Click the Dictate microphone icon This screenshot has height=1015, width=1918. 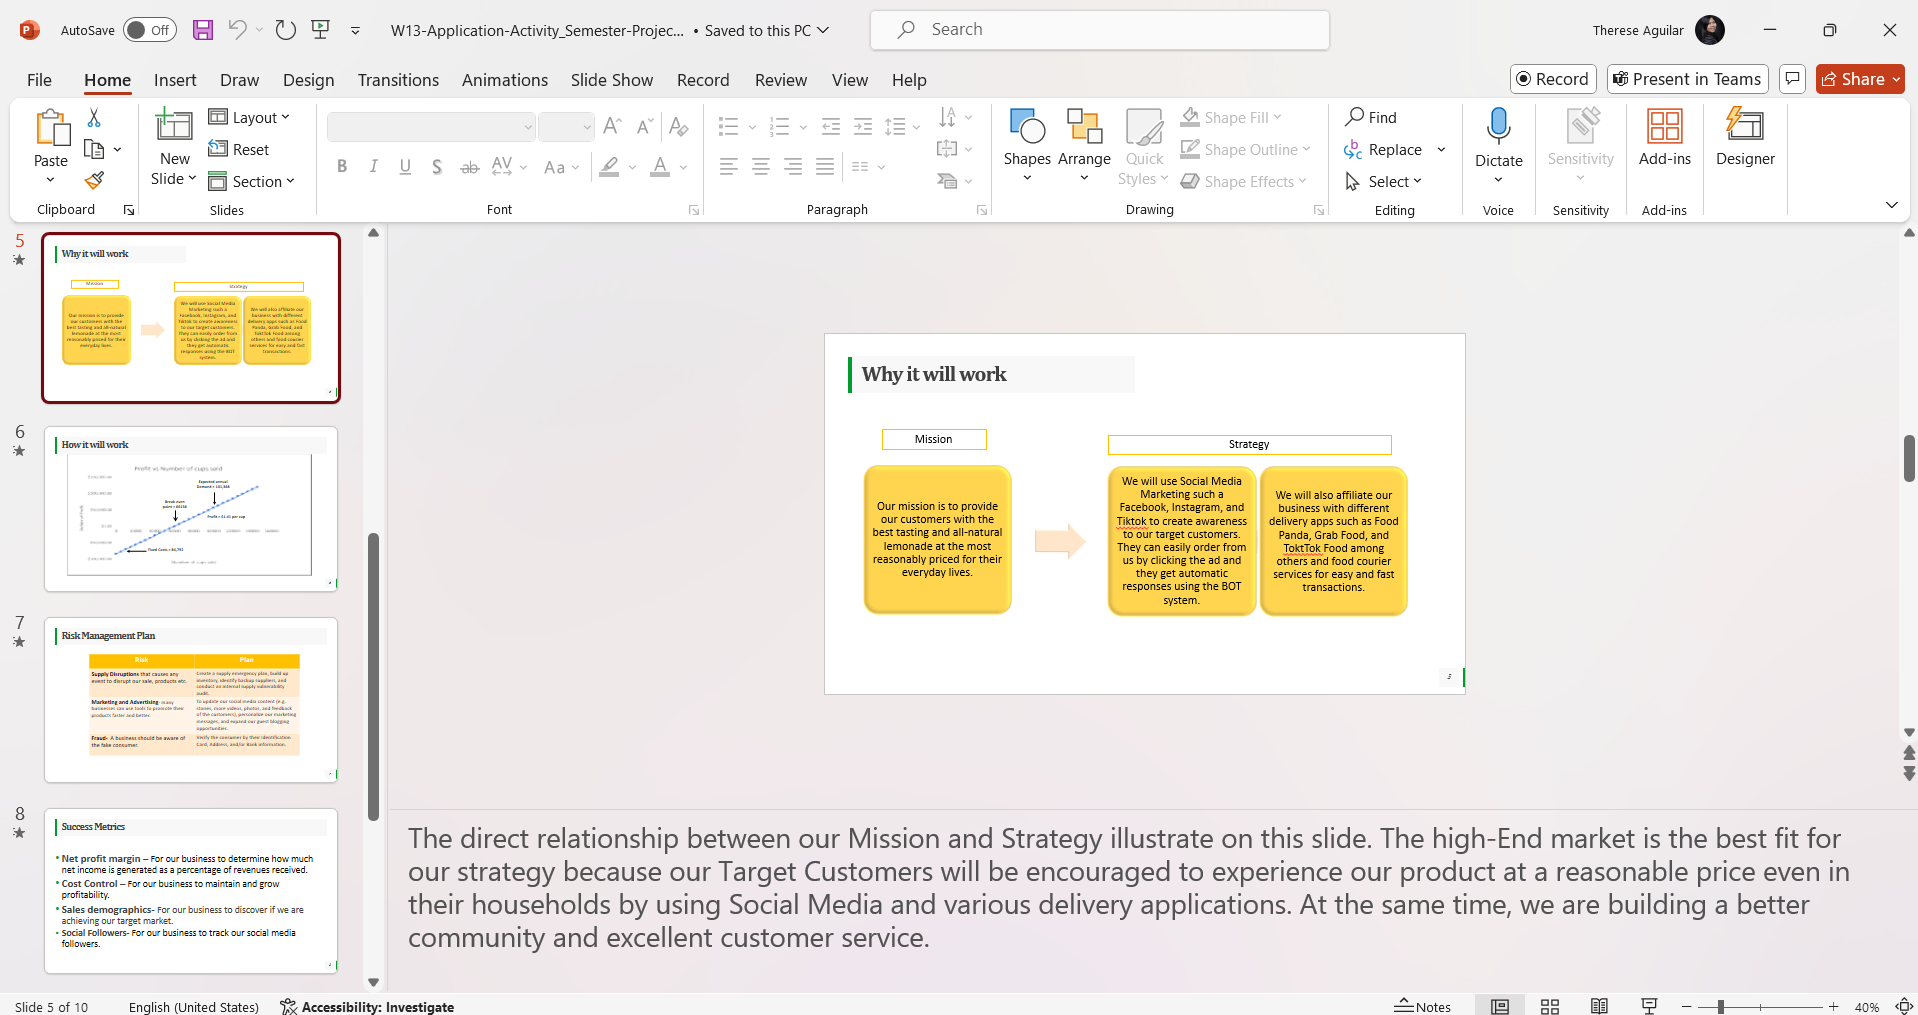click(1498, 127)
